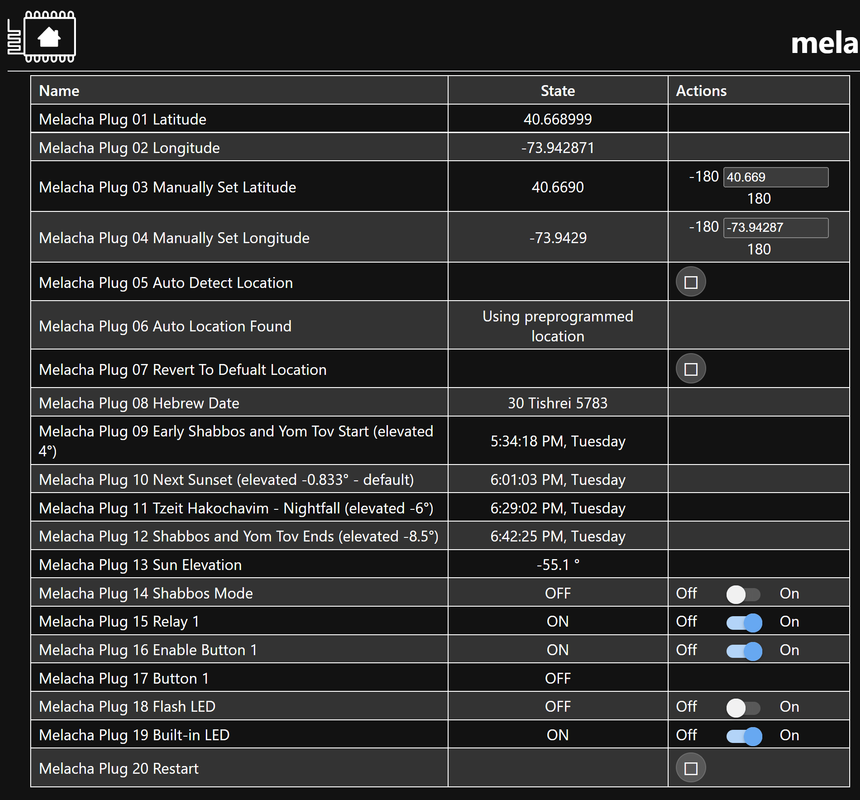The width and height of the screenshot is (860, 800).
Task: Click the ESPHome house chip logo
Action: (42, 37)
